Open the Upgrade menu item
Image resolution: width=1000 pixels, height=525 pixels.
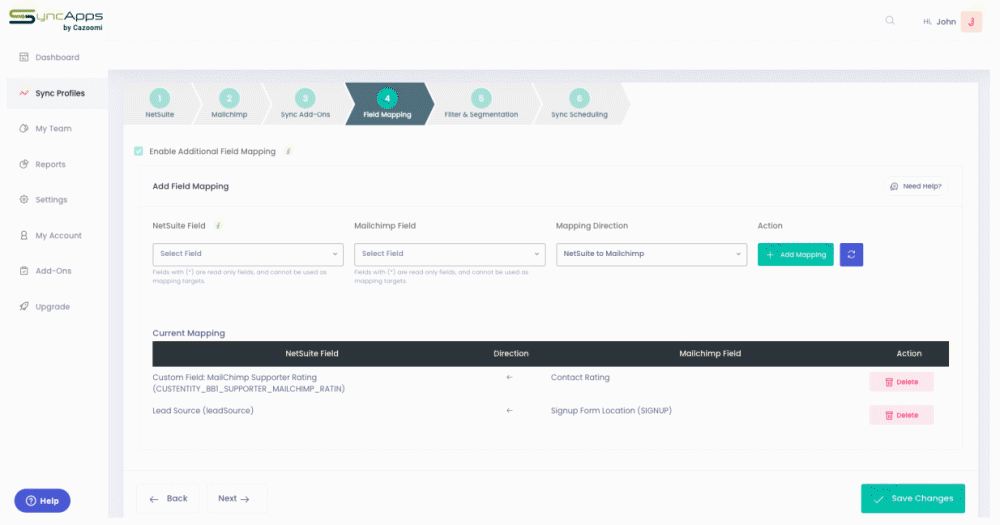tap(52, 306)
